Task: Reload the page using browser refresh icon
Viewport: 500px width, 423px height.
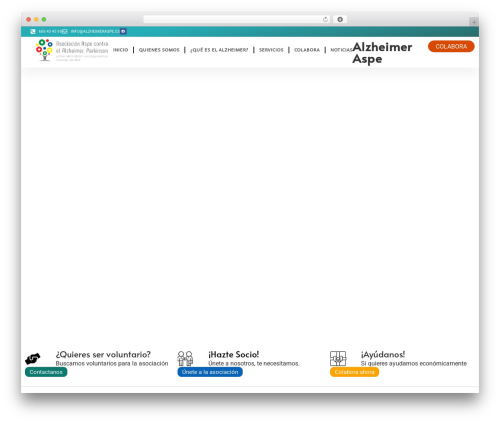Action: click(x=325, y=19)
